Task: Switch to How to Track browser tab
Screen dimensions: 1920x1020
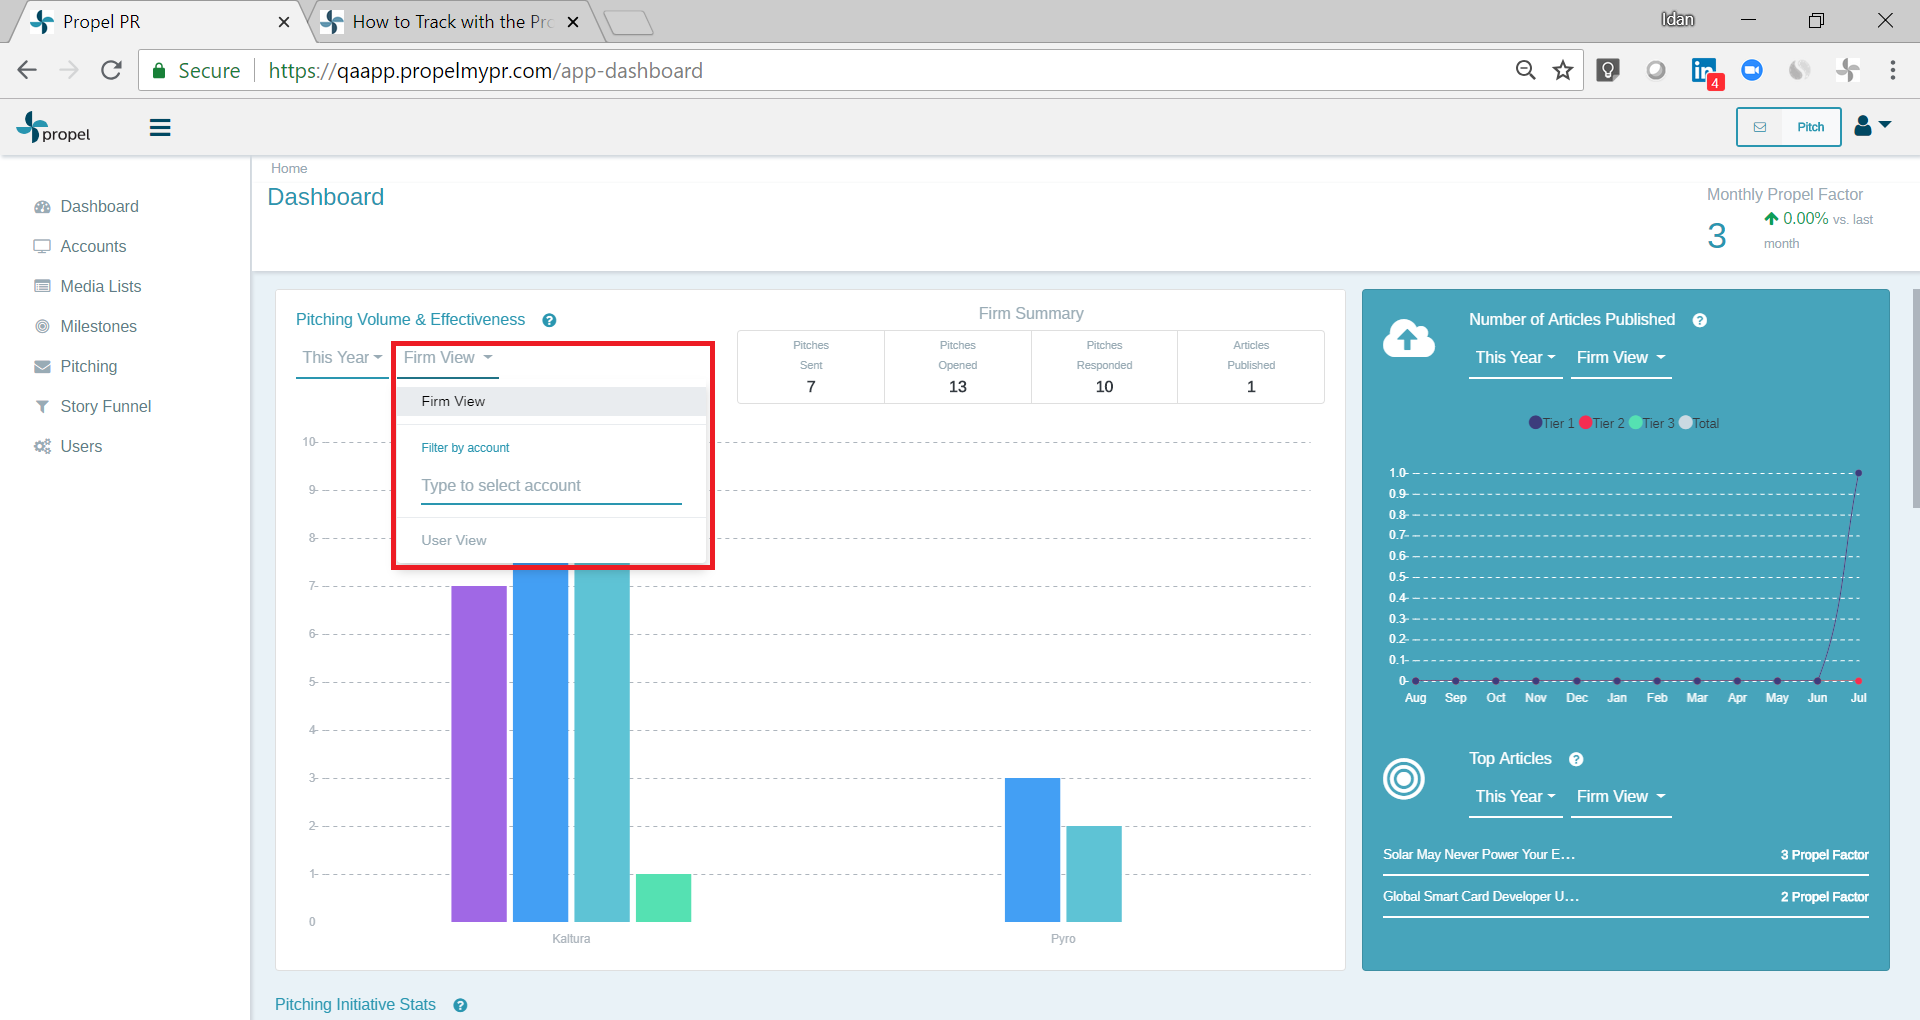Action: coord(452,22)
